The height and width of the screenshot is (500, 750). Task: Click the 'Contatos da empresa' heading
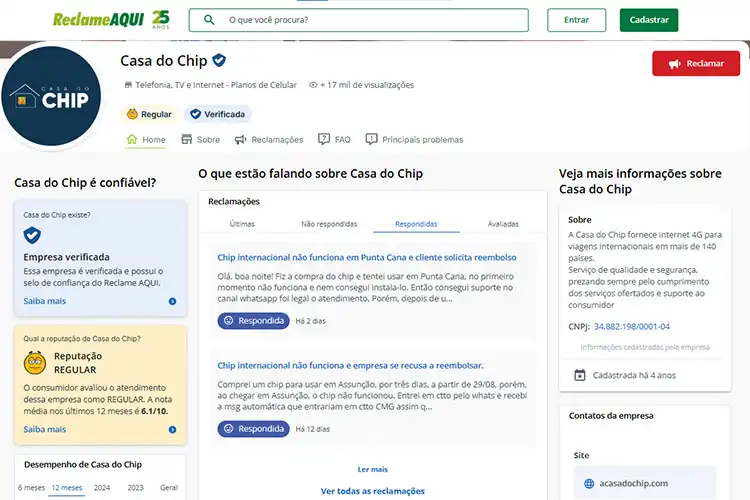[611, 416]
